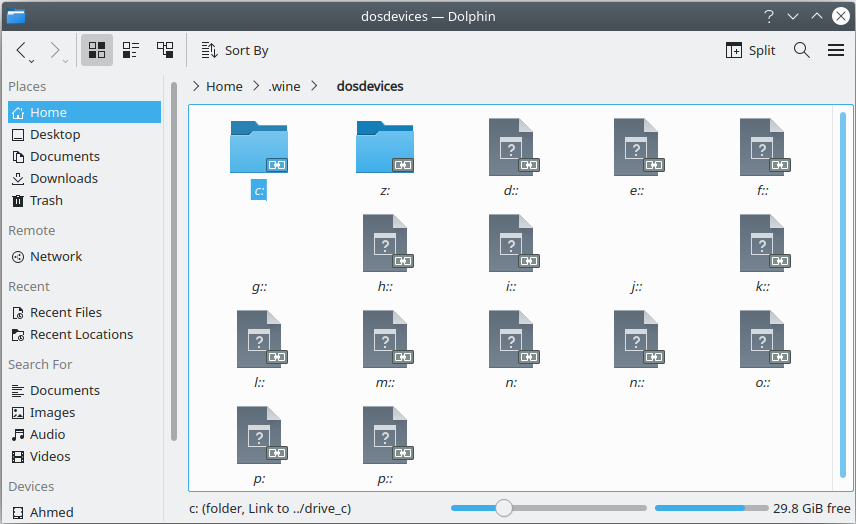Click dosdevices in the breadcrumb

click(x=370, y=86)
